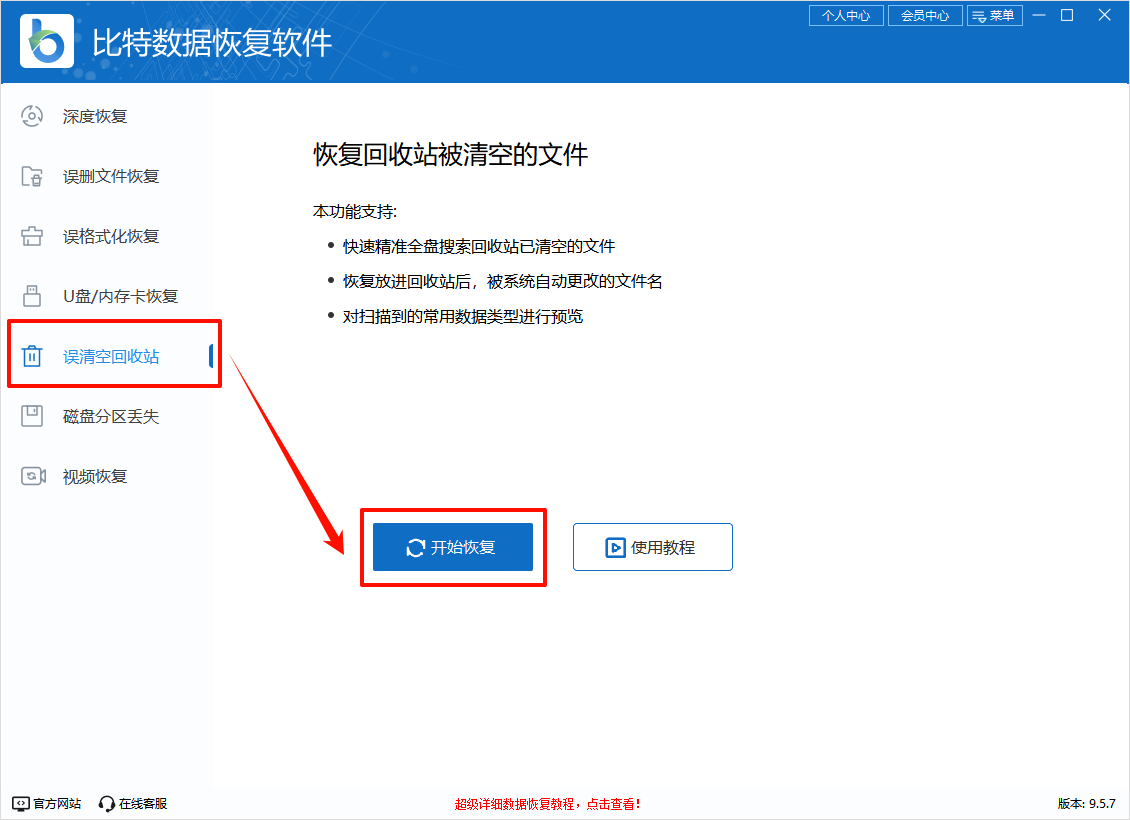Minimize the application window
Screen dimensions: 1130x820
click(1038, 15)
